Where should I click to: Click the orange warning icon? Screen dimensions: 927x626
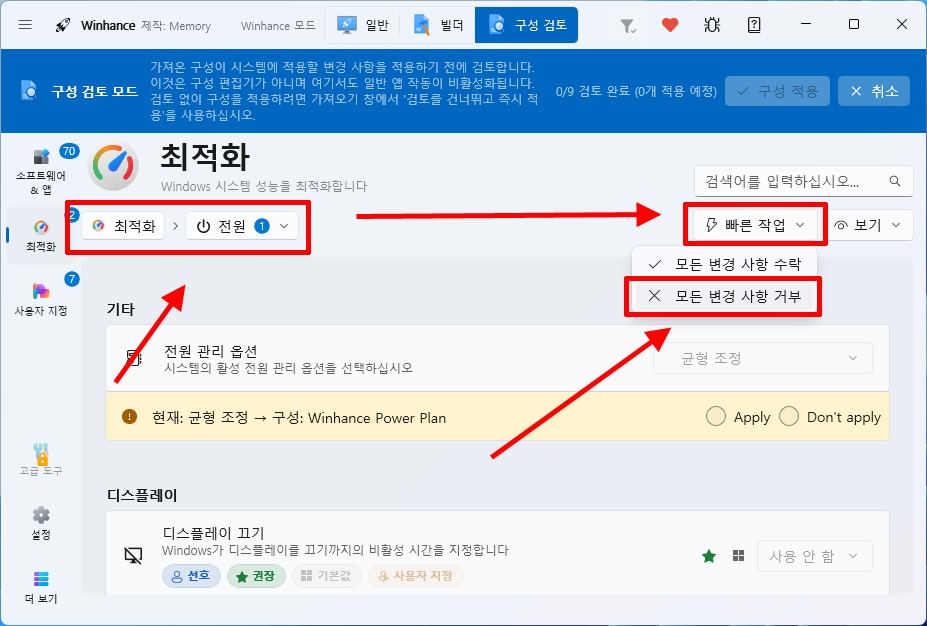(129, 417)
